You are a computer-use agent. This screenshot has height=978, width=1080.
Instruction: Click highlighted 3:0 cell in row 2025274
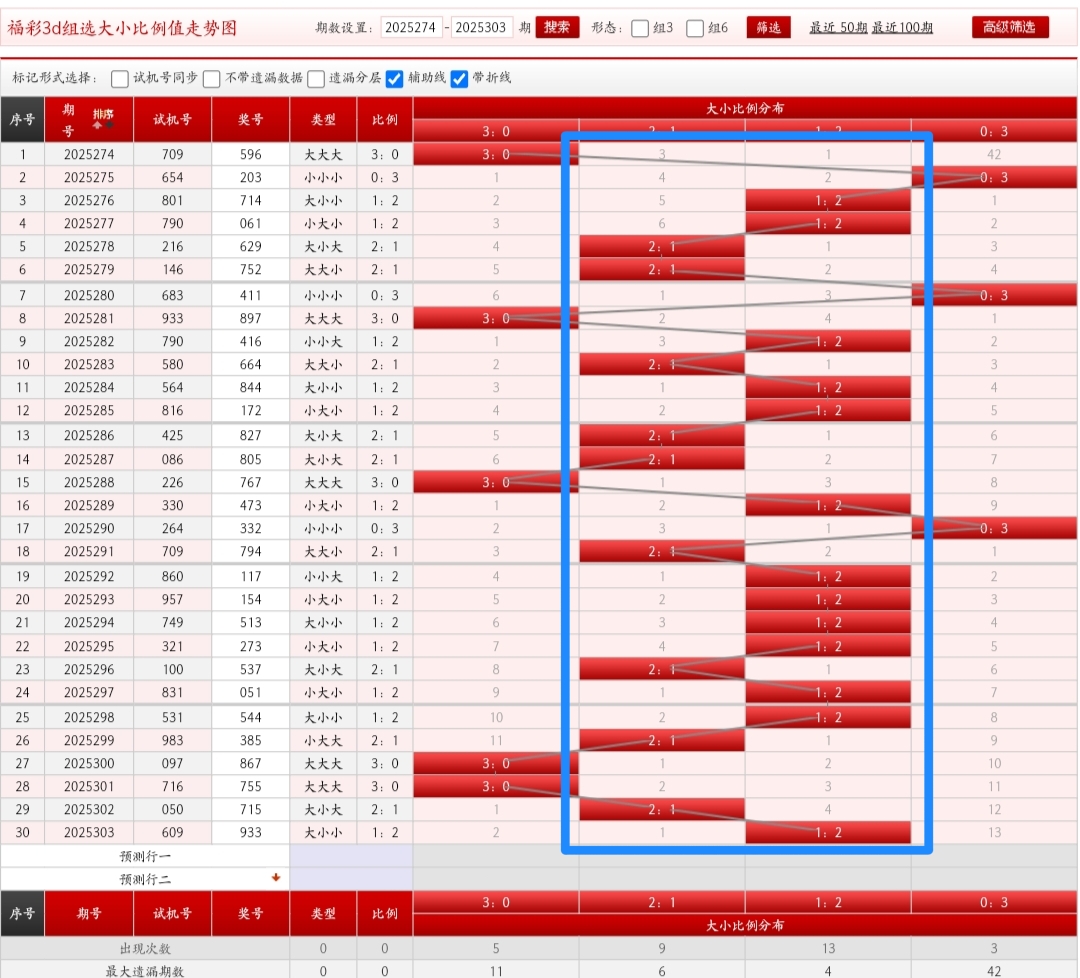[496, 154]
